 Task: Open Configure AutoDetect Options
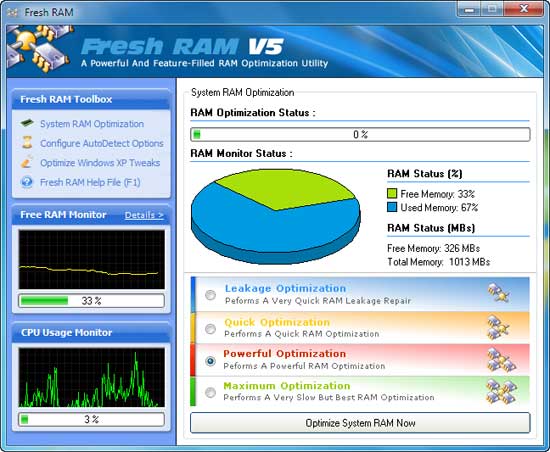pos(102,143)
